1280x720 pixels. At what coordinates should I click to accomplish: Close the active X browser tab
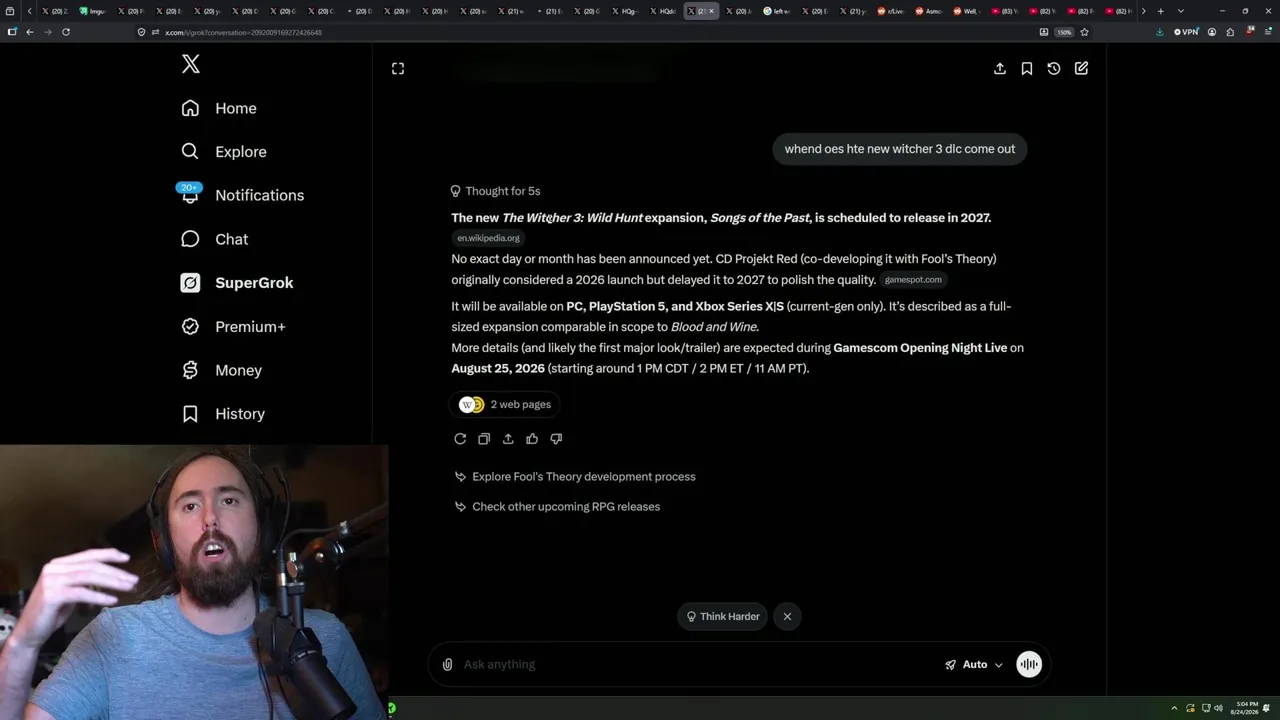(x=711, y=11)
